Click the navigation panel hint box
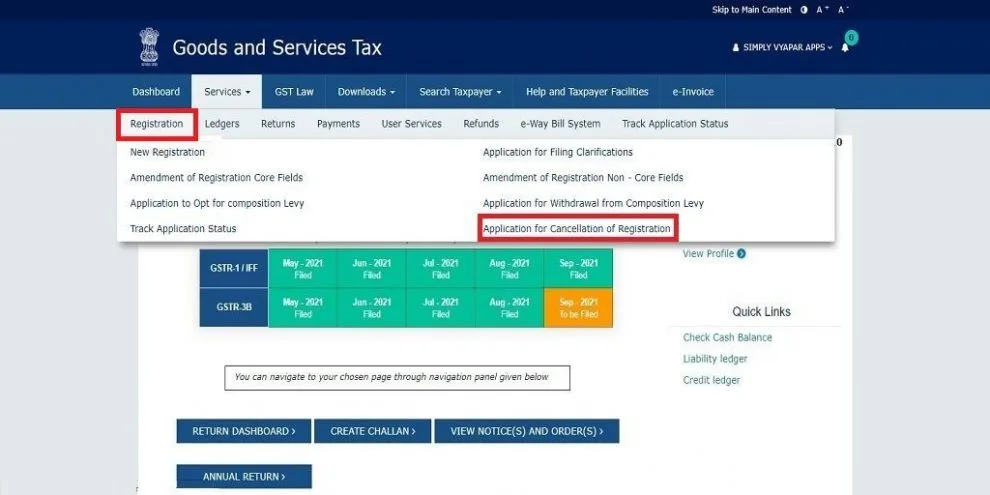990x495 pixels. (397, 378)
